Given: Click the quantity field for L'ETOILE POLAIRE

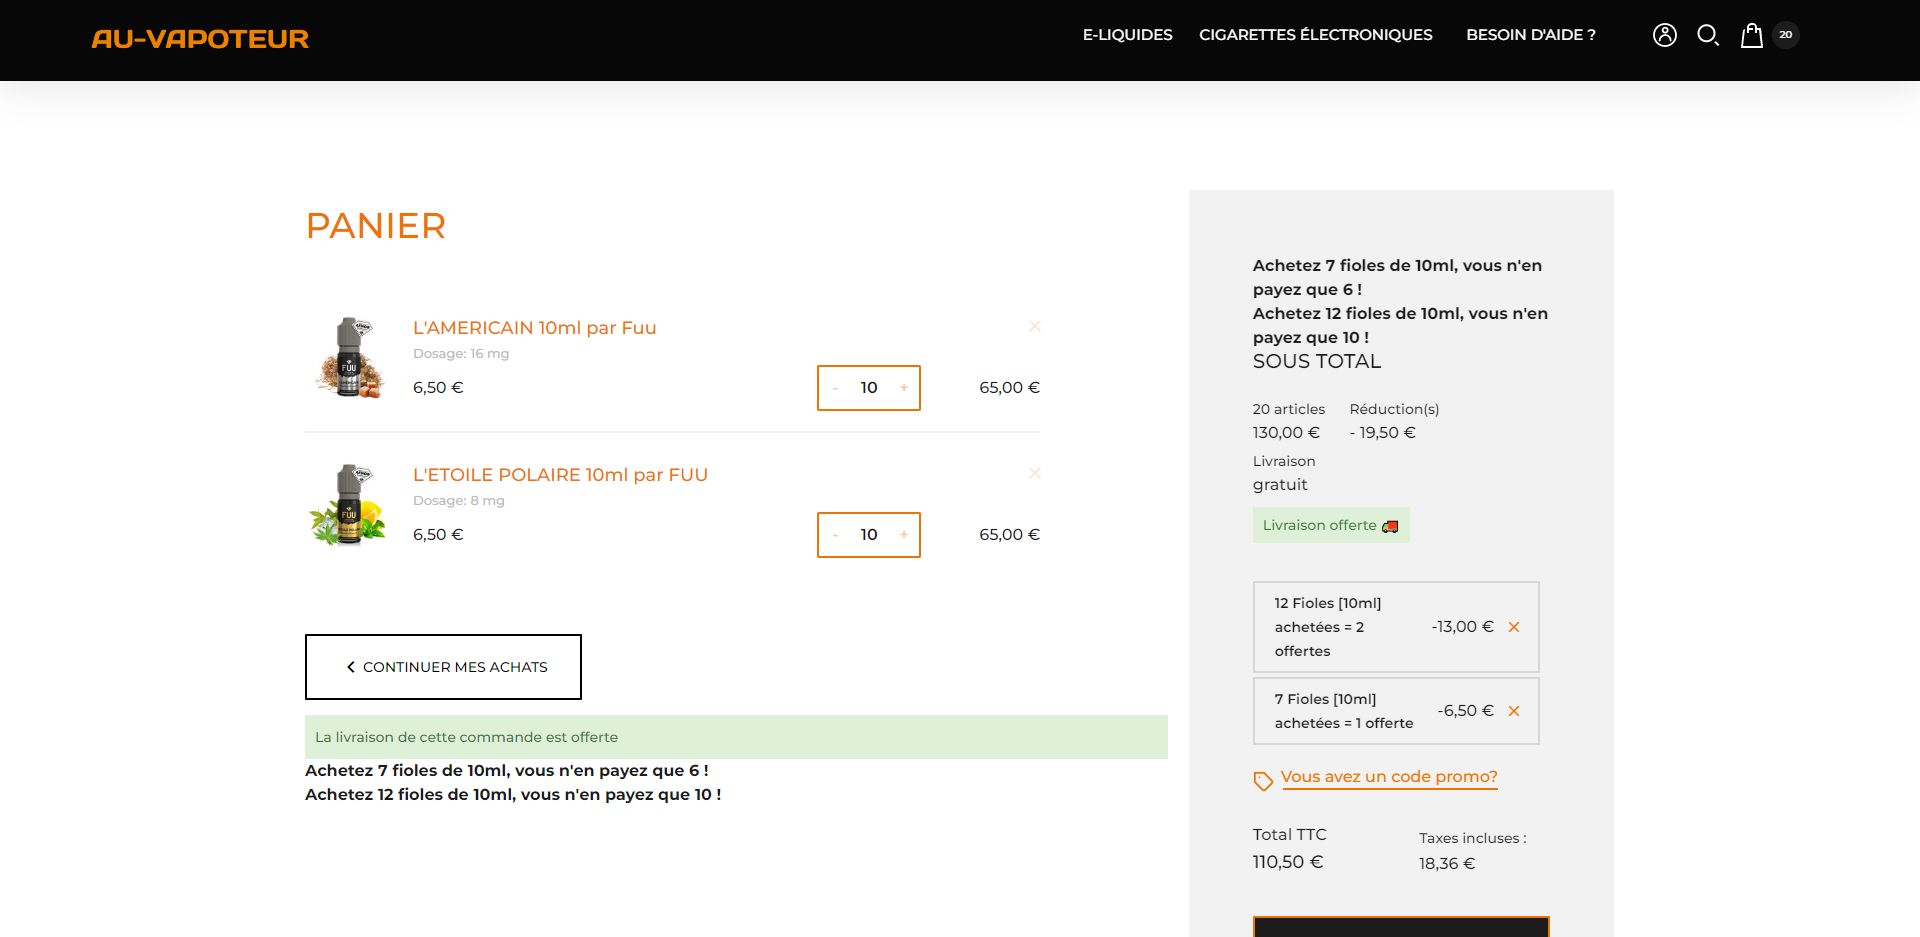Looking at the screenshot, I should click(x=869, y=535).
